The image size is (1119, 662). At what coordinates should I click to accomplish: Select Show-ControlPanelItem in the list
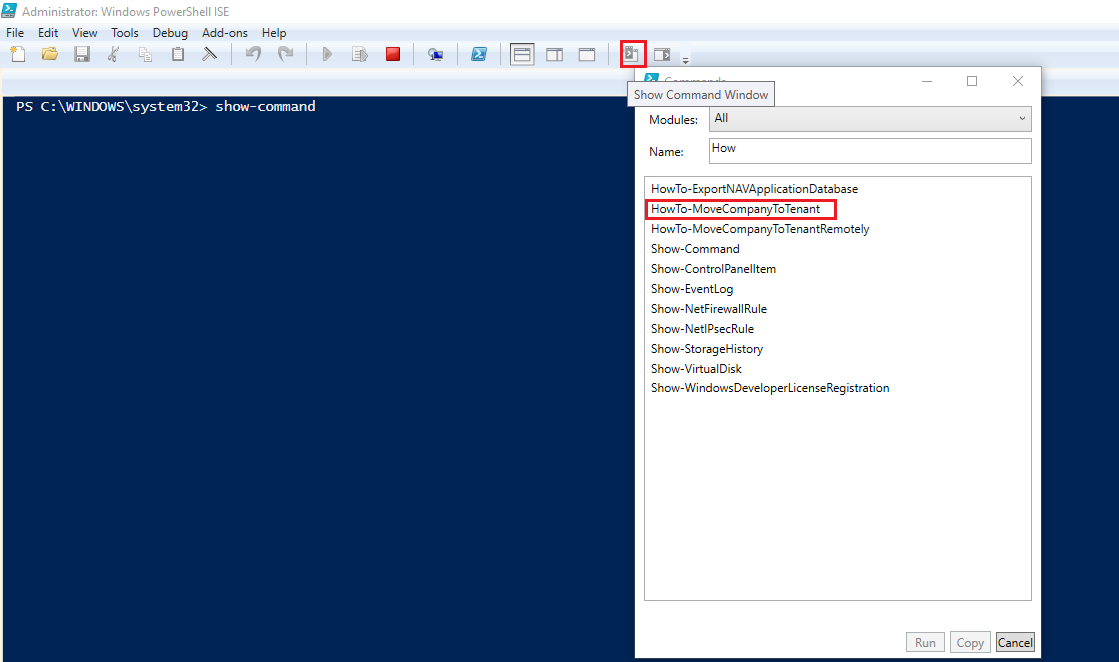coord(713,269)
